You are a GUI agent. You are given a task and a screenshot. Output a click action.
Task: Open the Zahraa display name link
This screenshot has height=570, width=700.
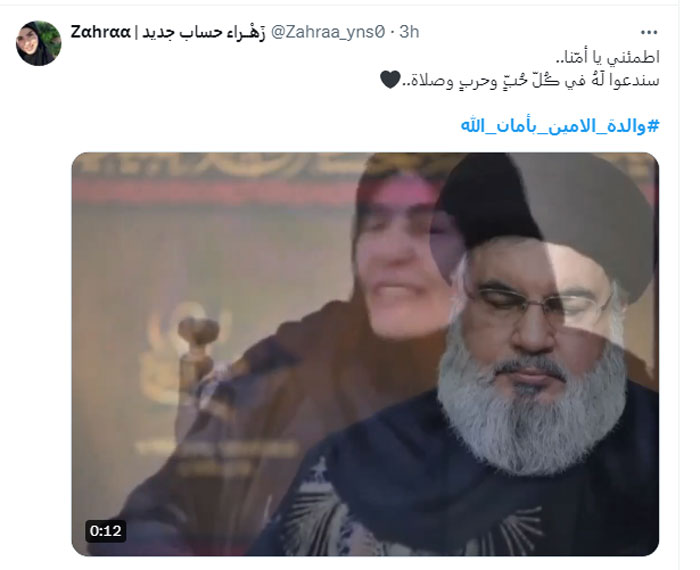100,32
